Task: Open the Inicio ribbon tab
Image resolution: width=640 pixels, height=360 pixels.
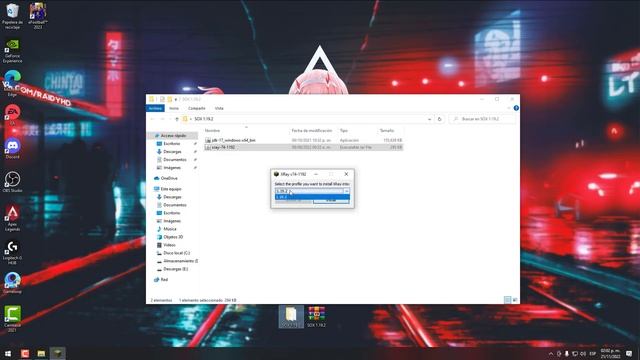Action: [174, 108]
